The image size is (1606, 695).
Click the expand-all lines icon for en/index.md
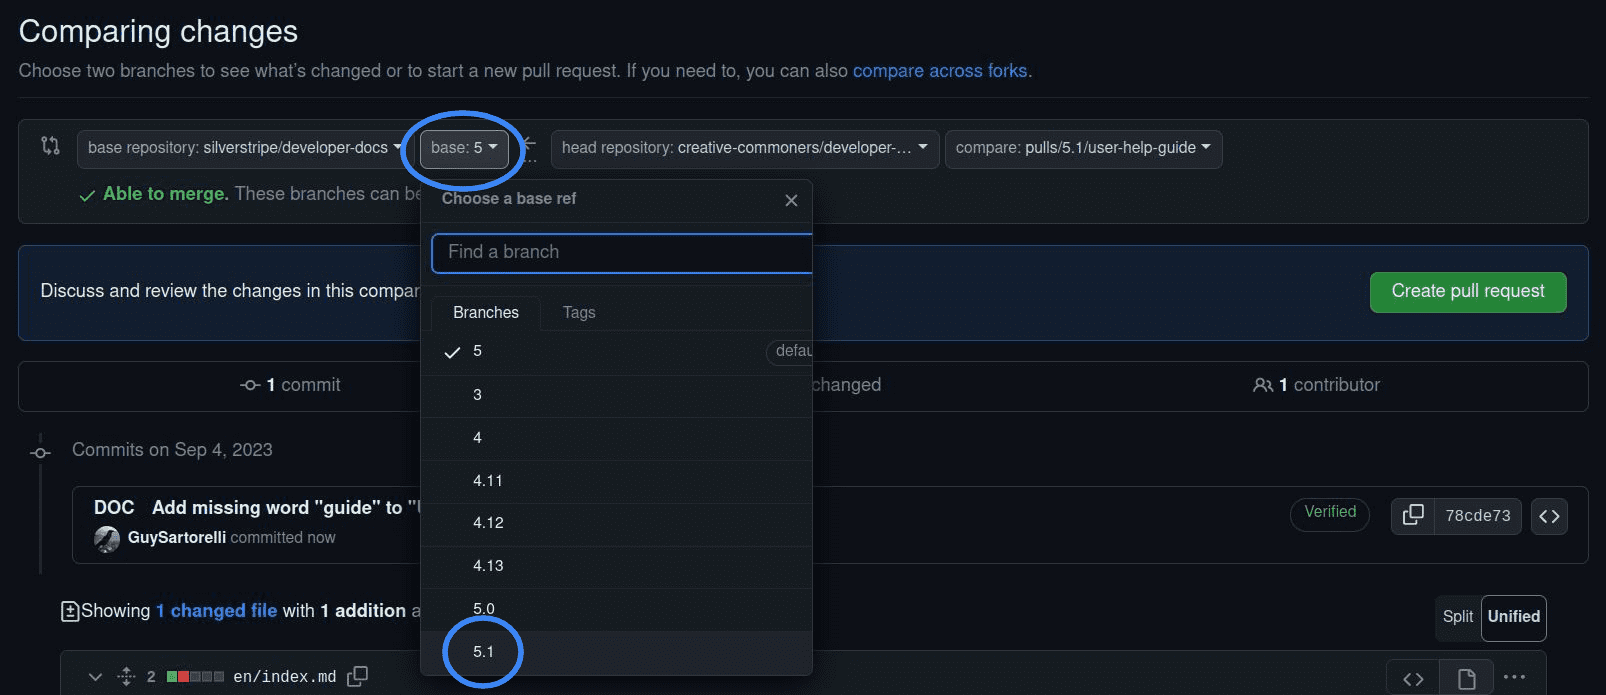click(126, 677)
